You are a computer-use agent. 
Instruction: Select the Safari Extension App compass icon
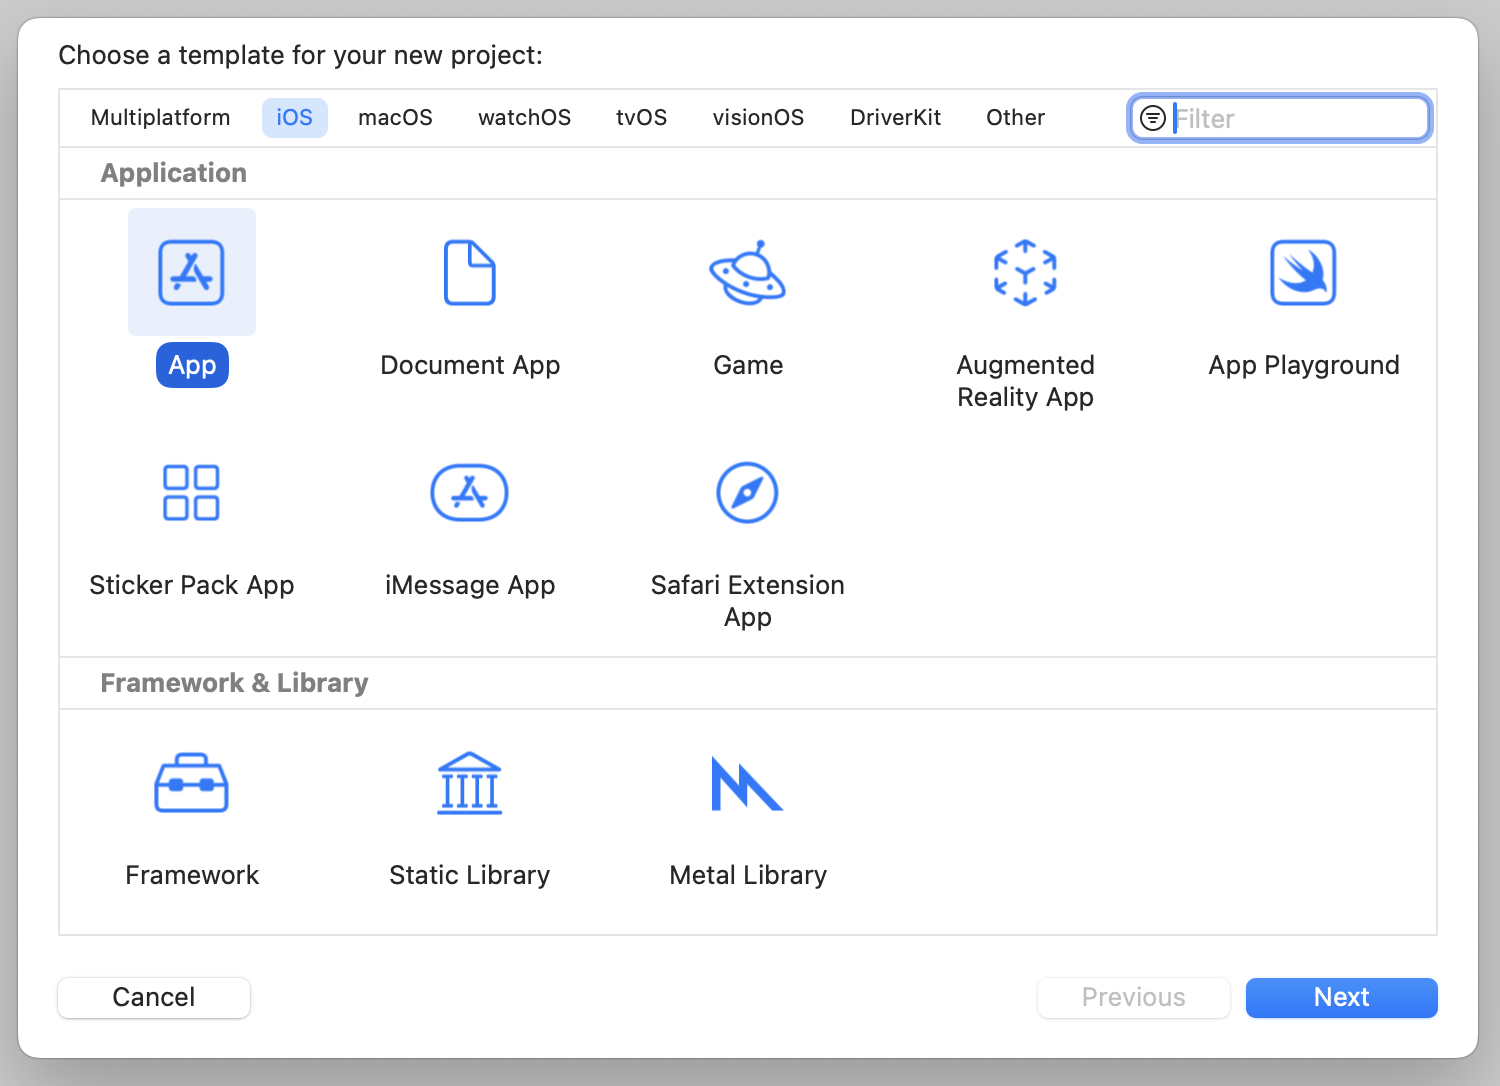[x=747, y=492]
